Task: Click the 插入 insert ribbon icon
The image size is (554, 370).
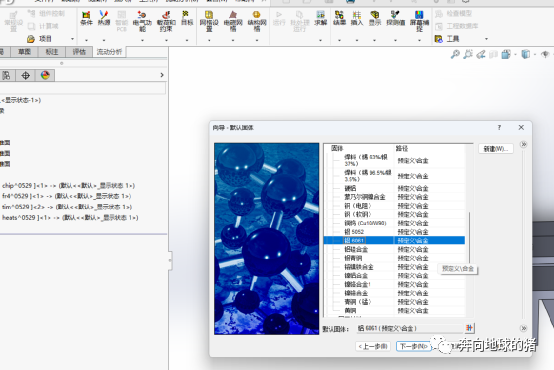Action: (357, 18)
